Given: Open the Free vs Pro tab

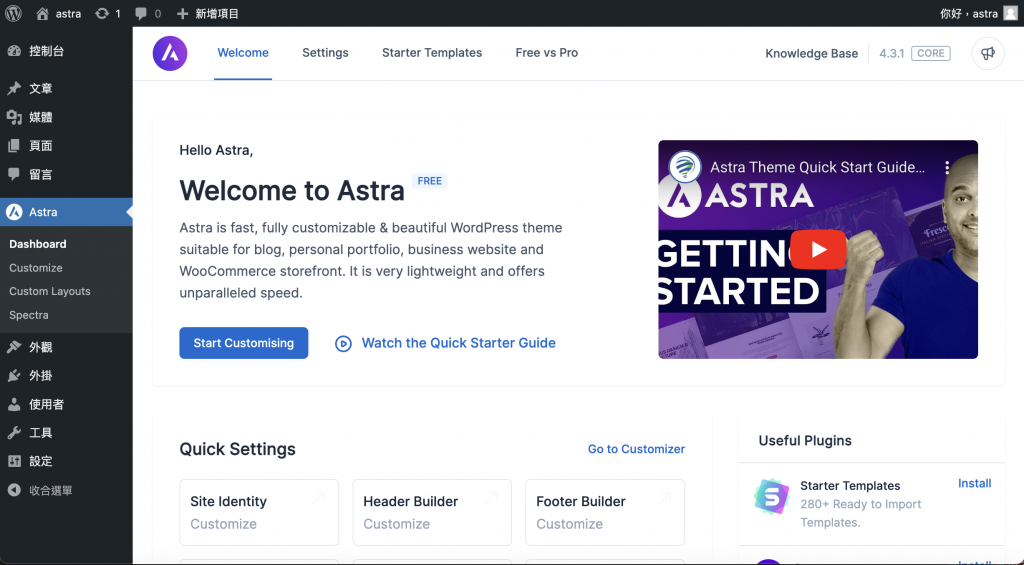Looking at the screenshot, I should click(x=547, y=53).
